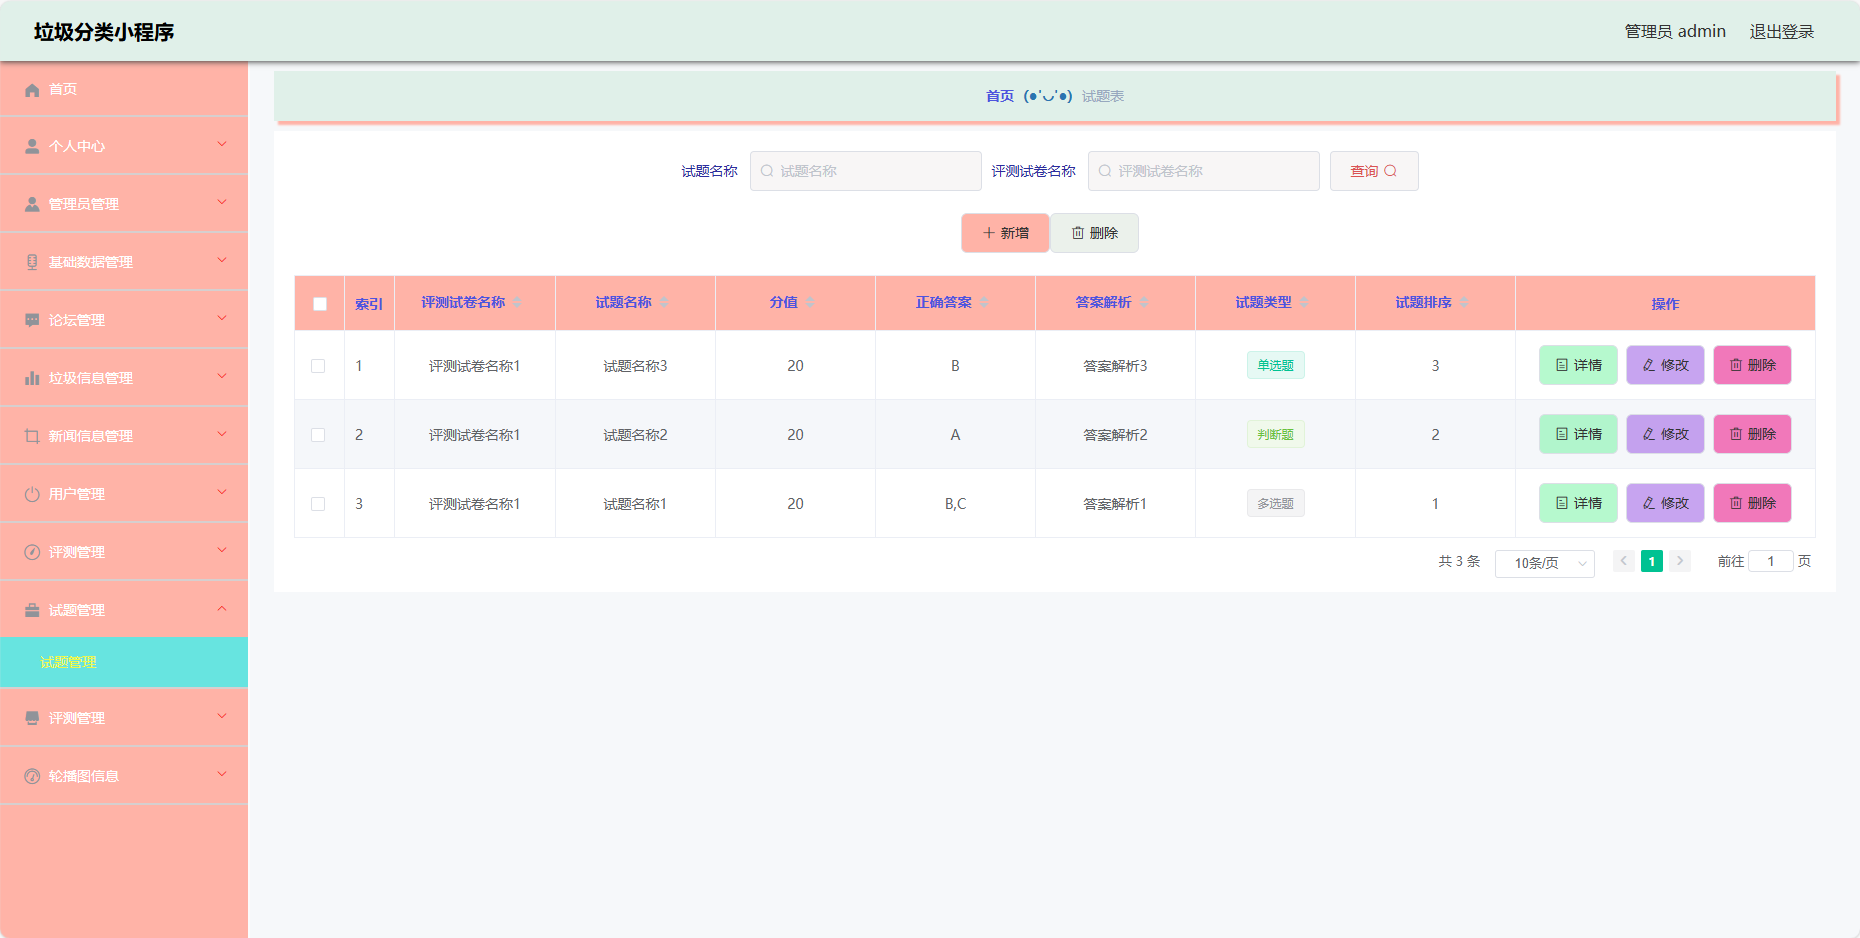Click the person icon beside 个人中心
1860x938 pixels.
click(x=32, y=146)
